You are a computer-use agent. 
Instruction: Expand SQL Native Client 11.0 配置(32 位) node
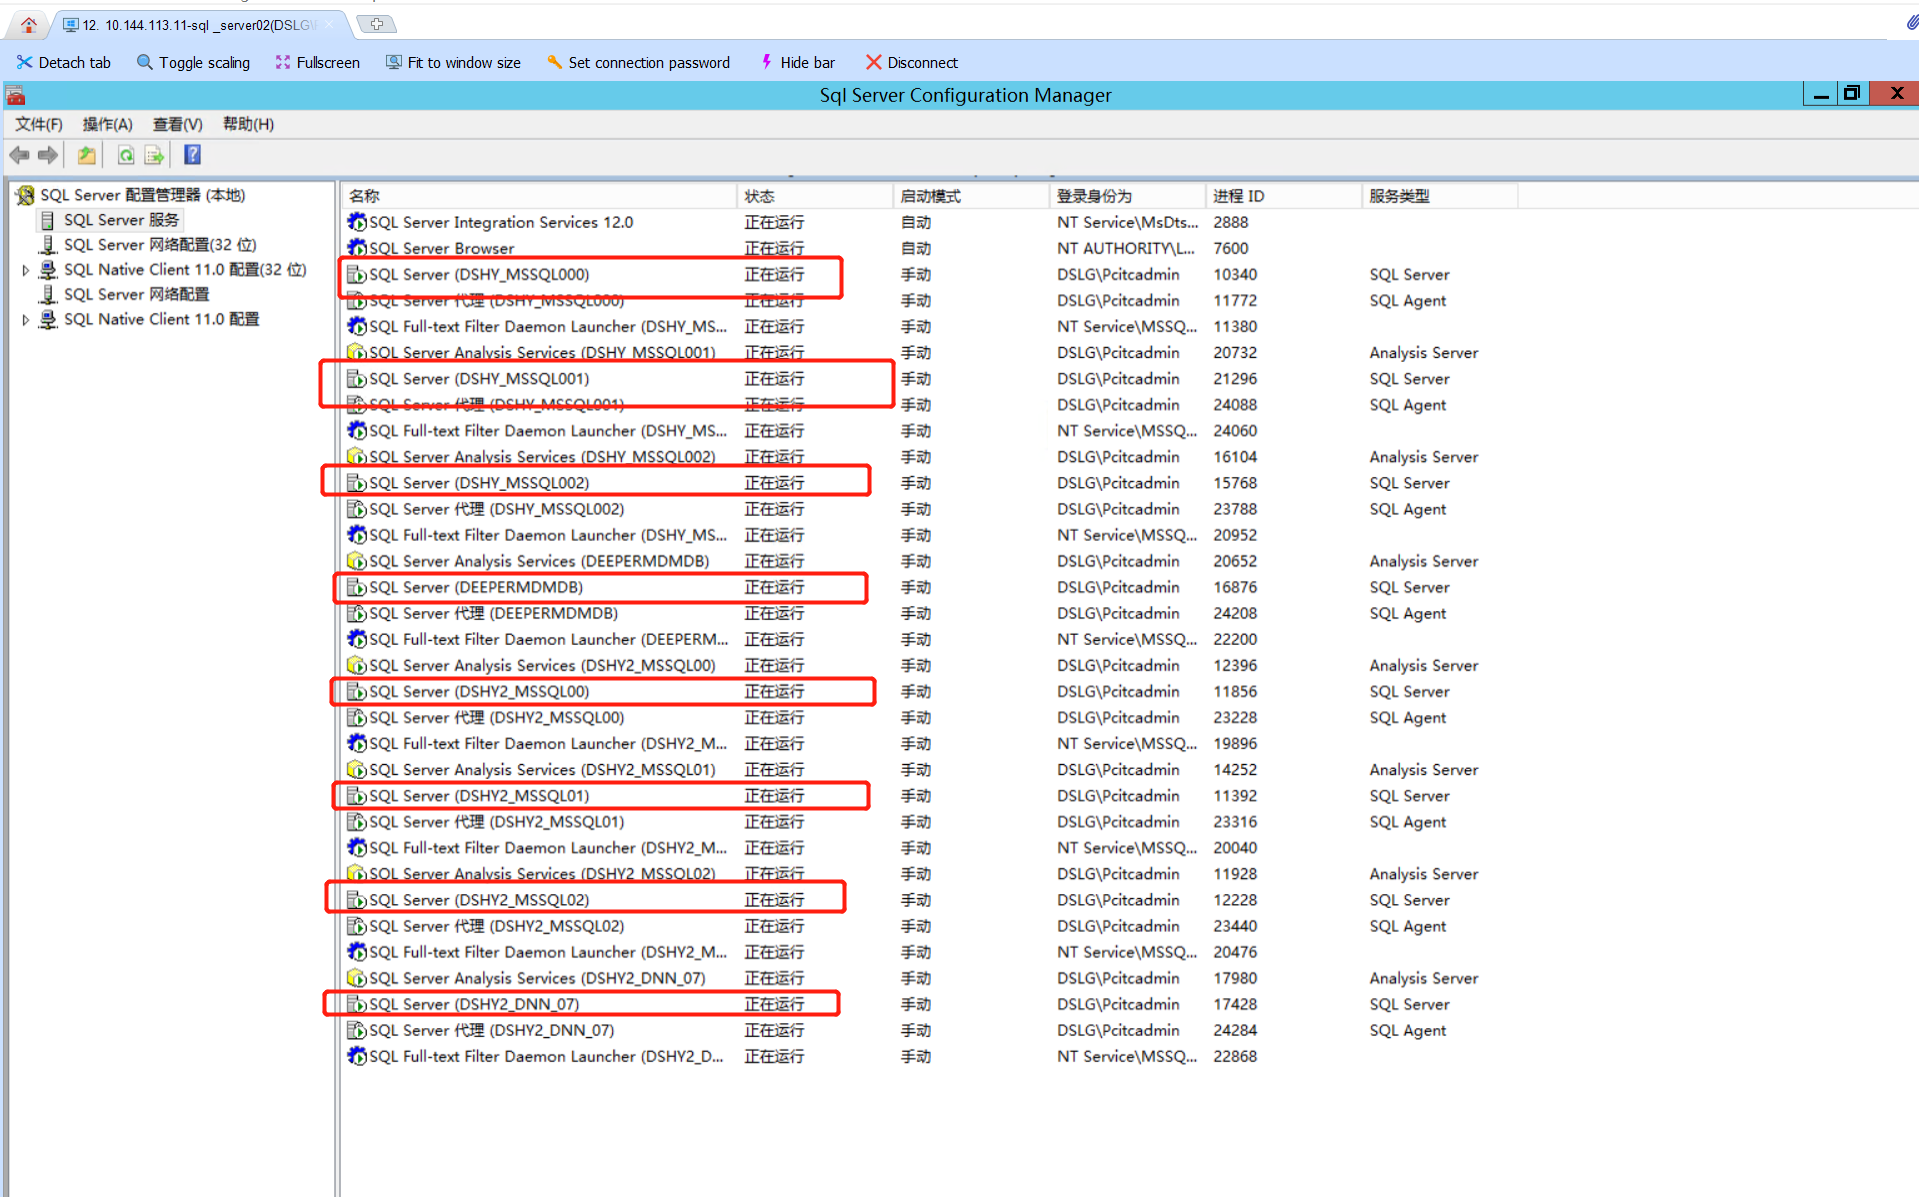tap(25, 270)
